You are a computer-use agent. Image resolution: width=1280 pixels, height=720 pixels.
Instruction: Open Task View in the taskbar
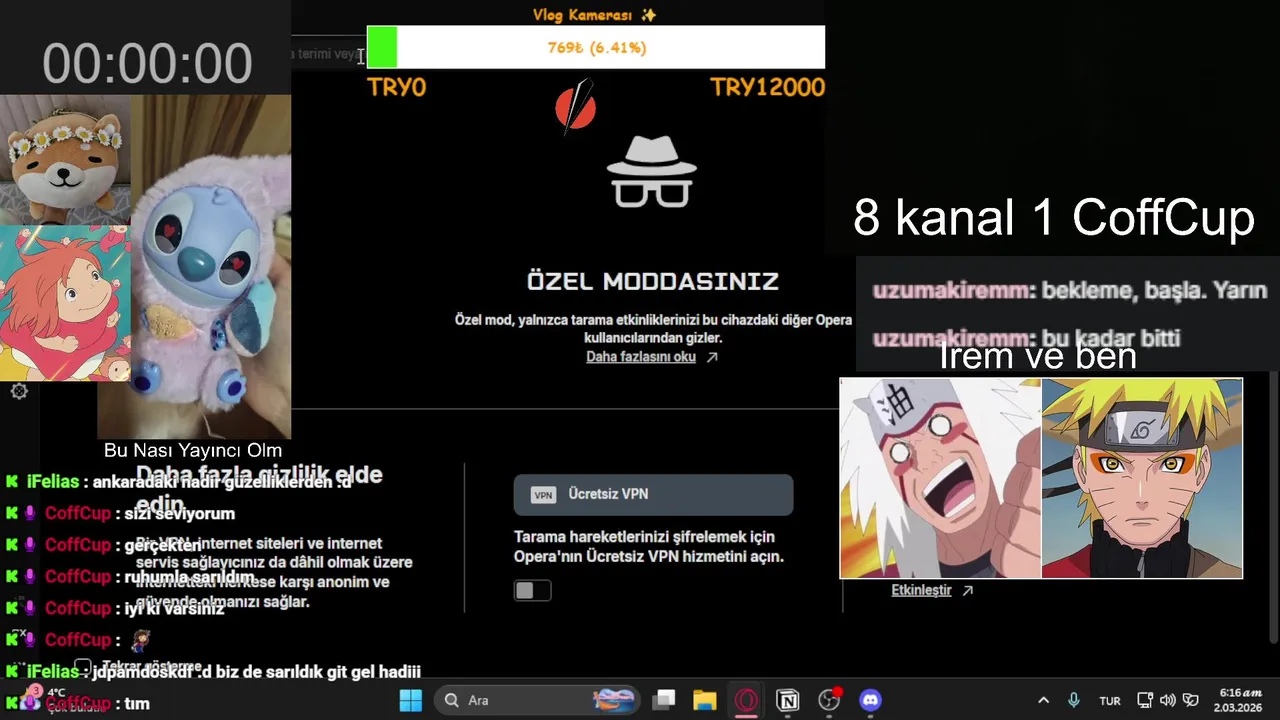click(x=664, y=700)
